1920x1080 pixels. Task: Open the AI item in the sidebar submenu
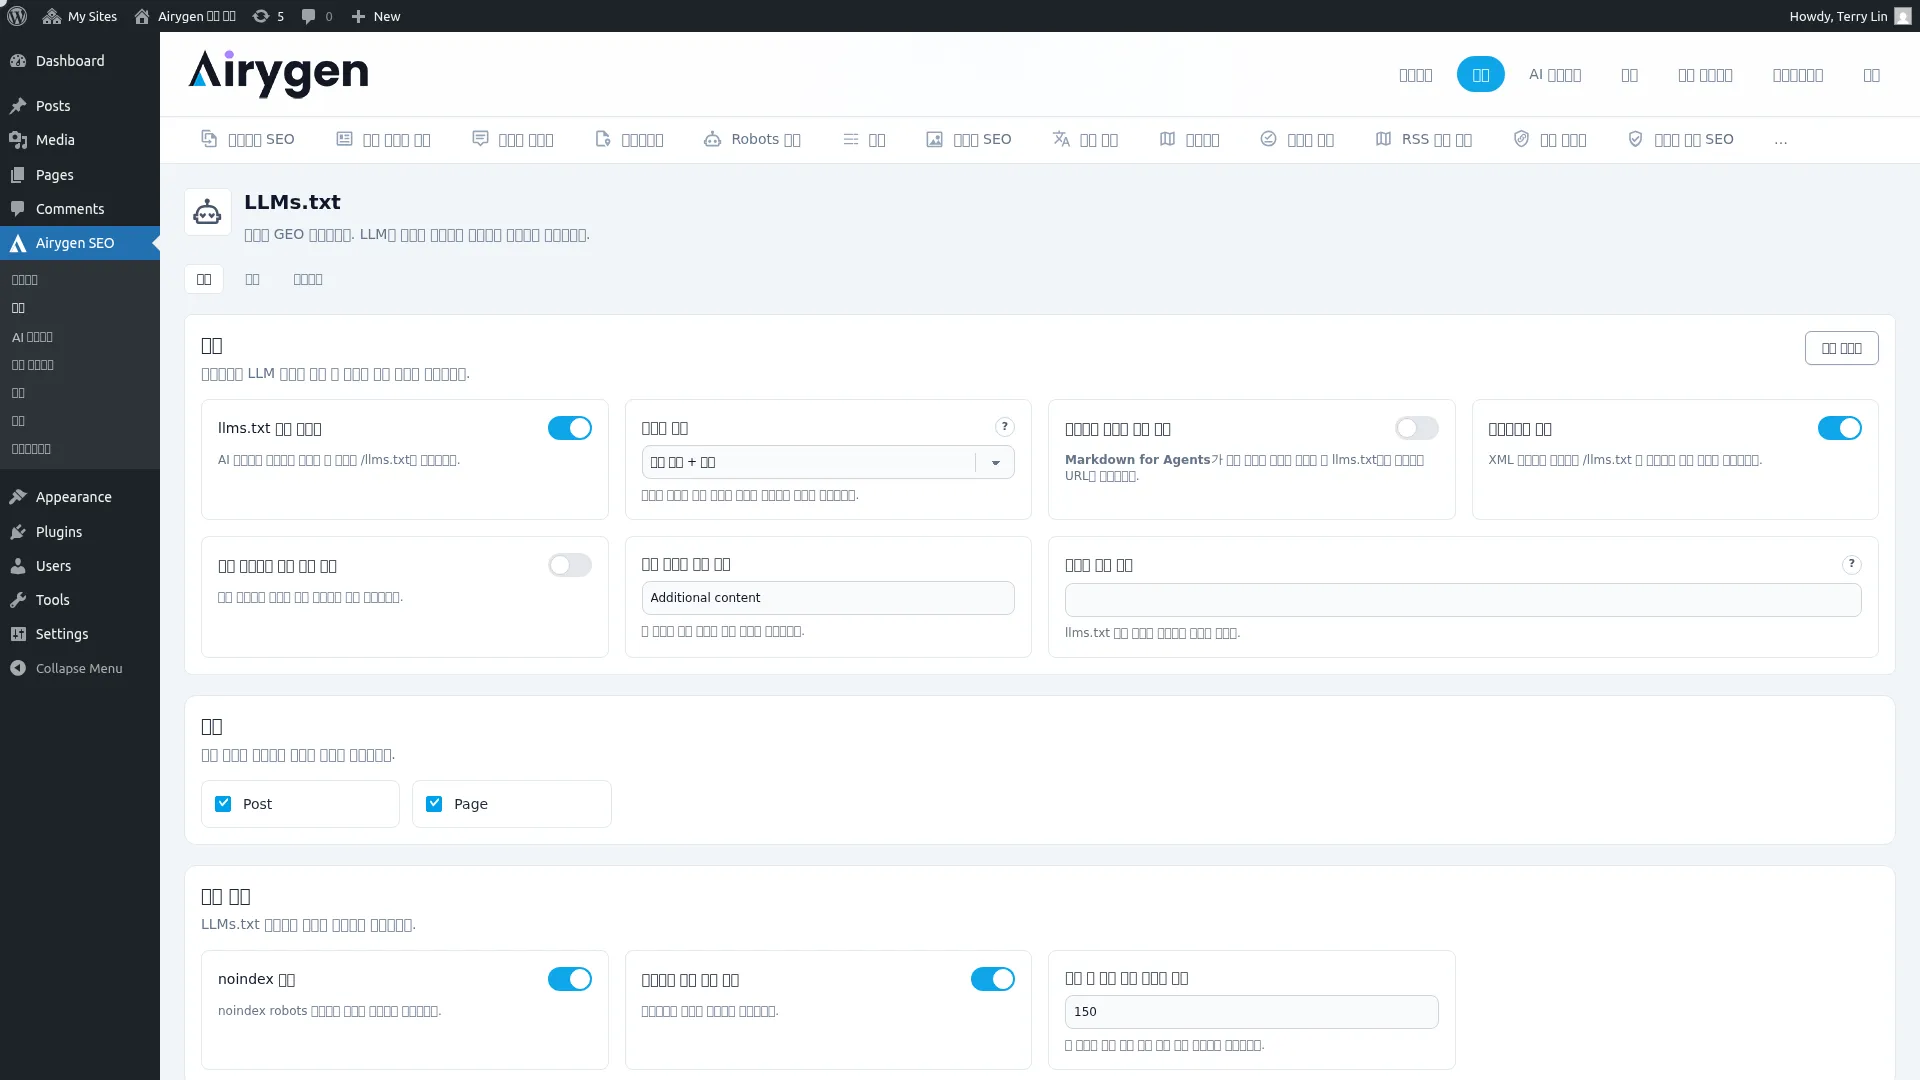click(32, 337)
